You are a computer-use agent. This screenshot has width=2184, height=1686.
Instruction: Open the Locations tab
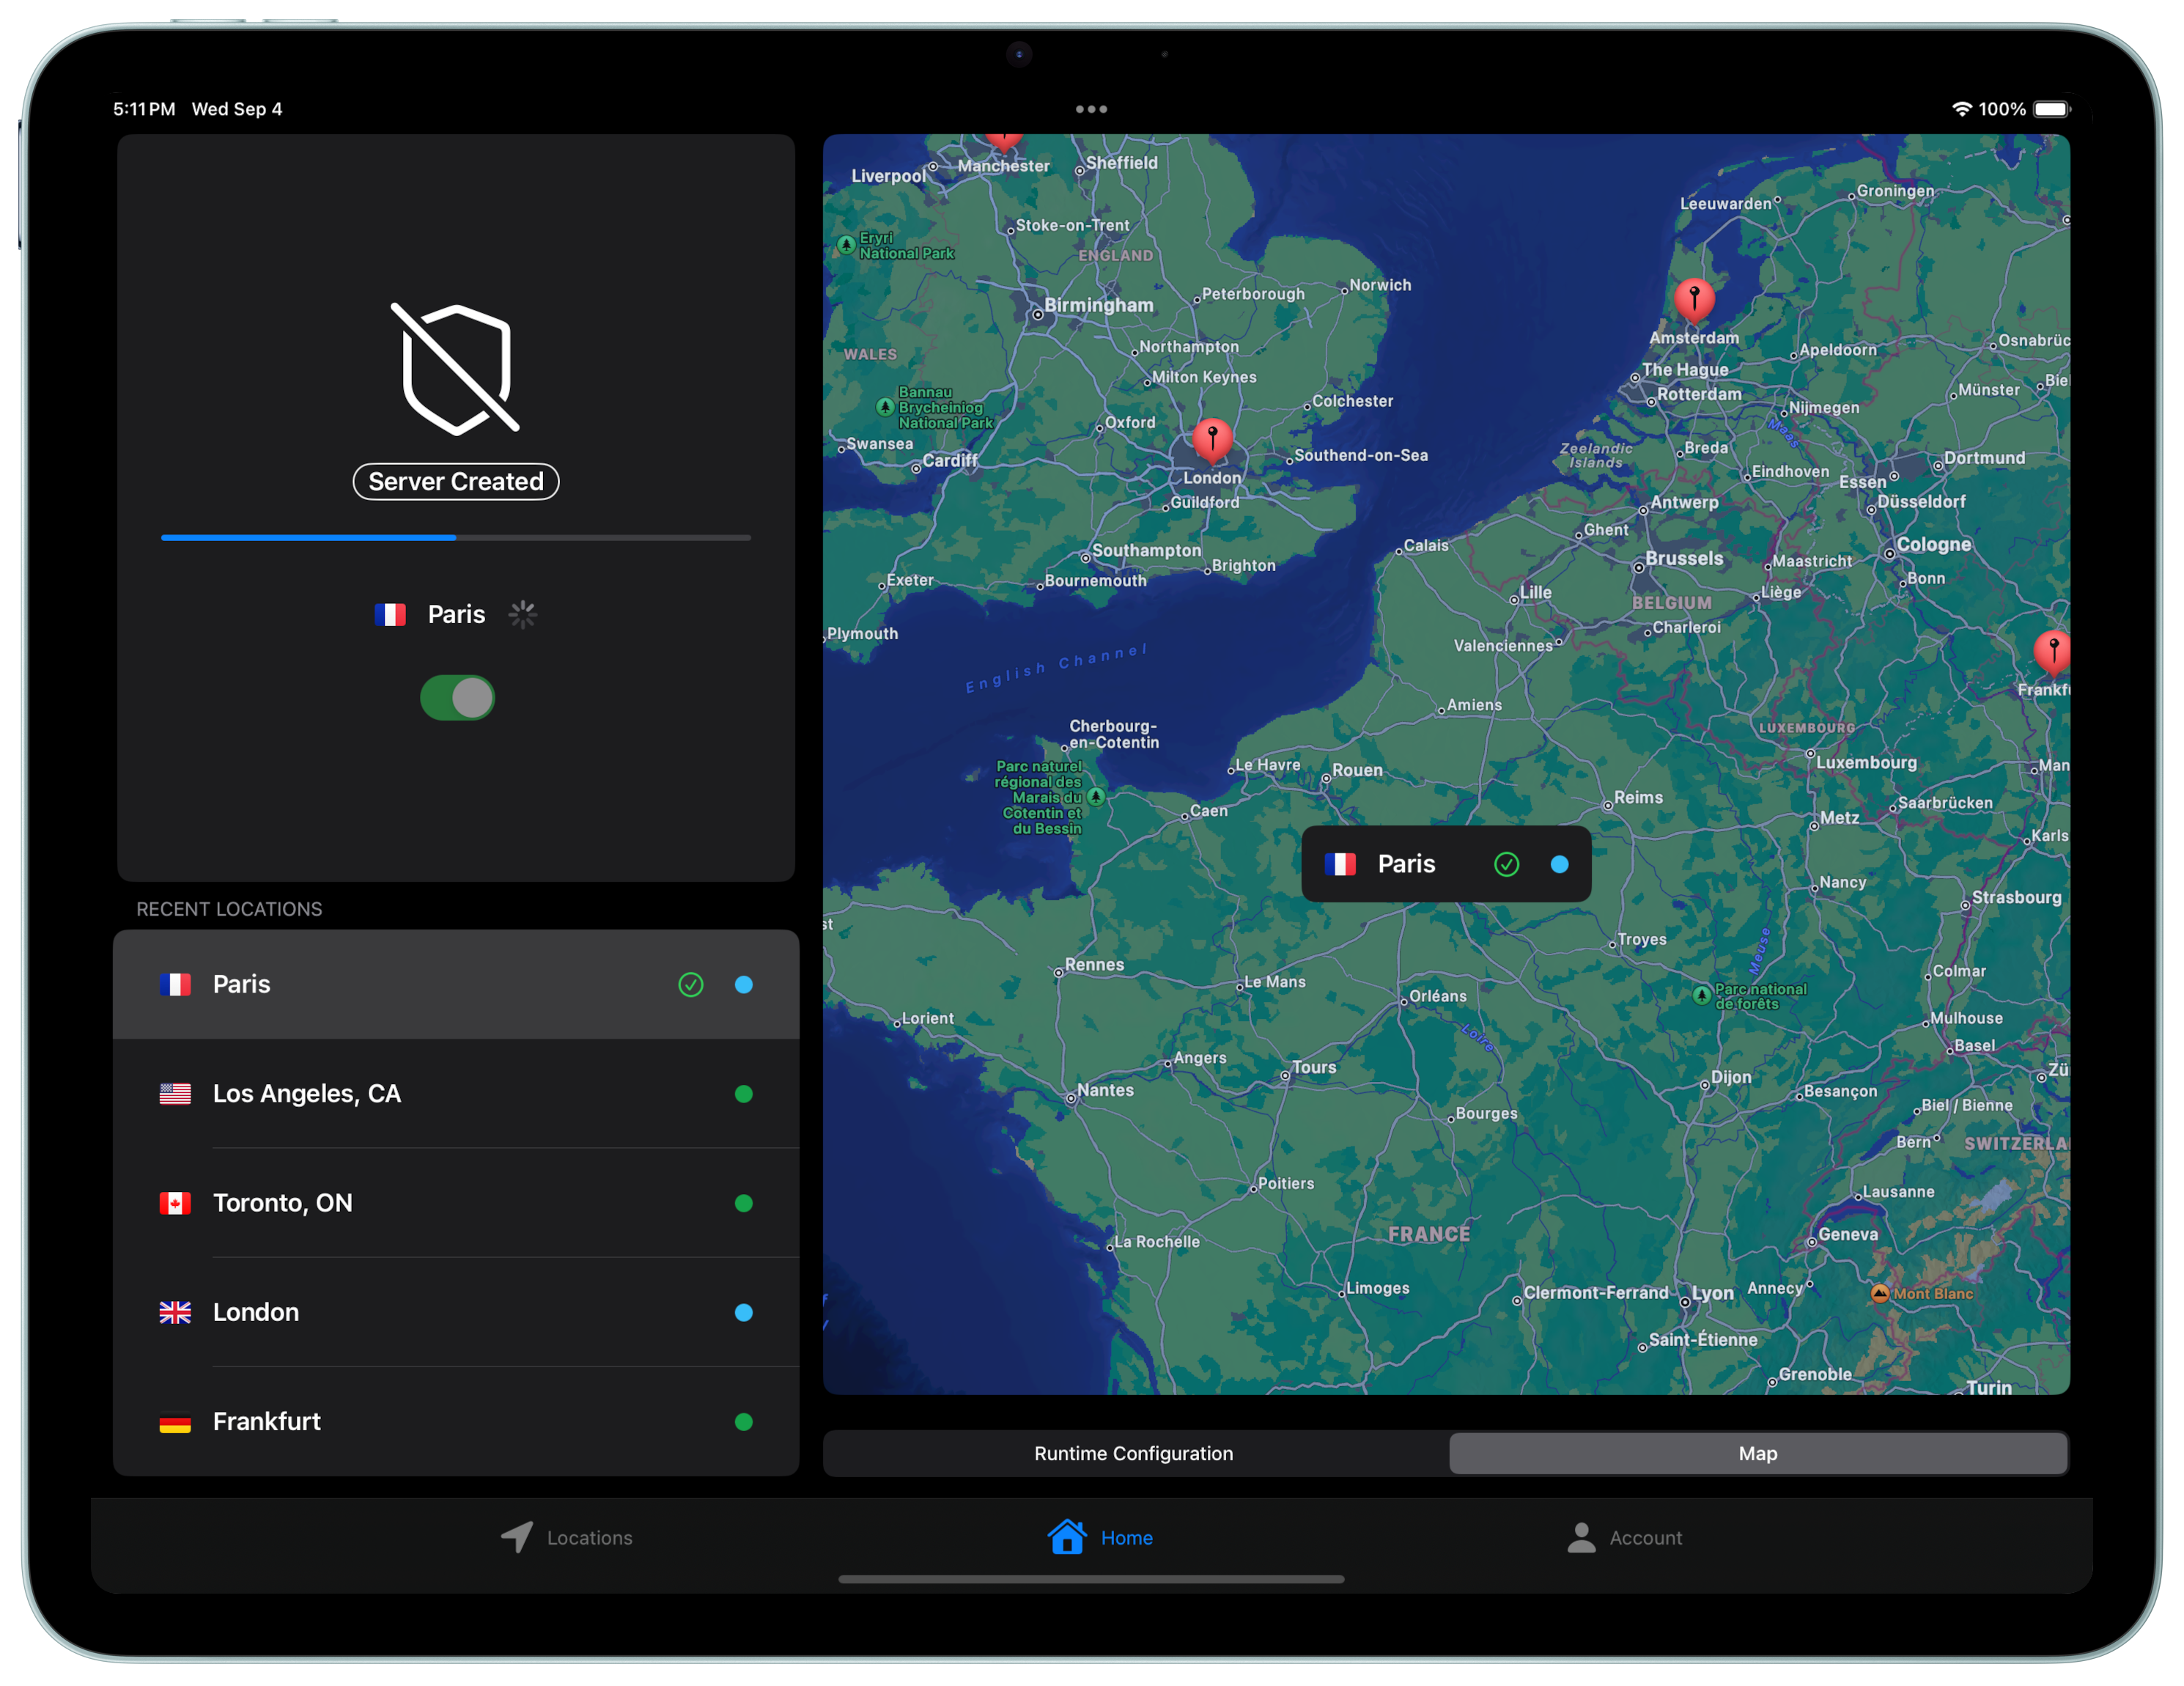567,1538
